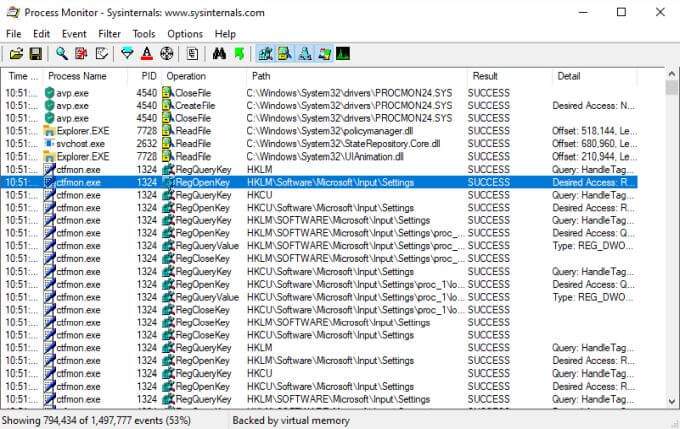Click the Highlight red letter A icon
The height and width of the screenshot is (429, 680).
[147, 54]
